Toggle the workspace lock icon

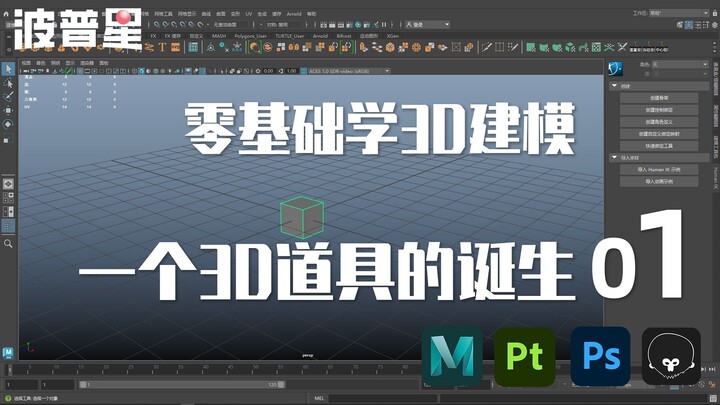click(715, 13)
